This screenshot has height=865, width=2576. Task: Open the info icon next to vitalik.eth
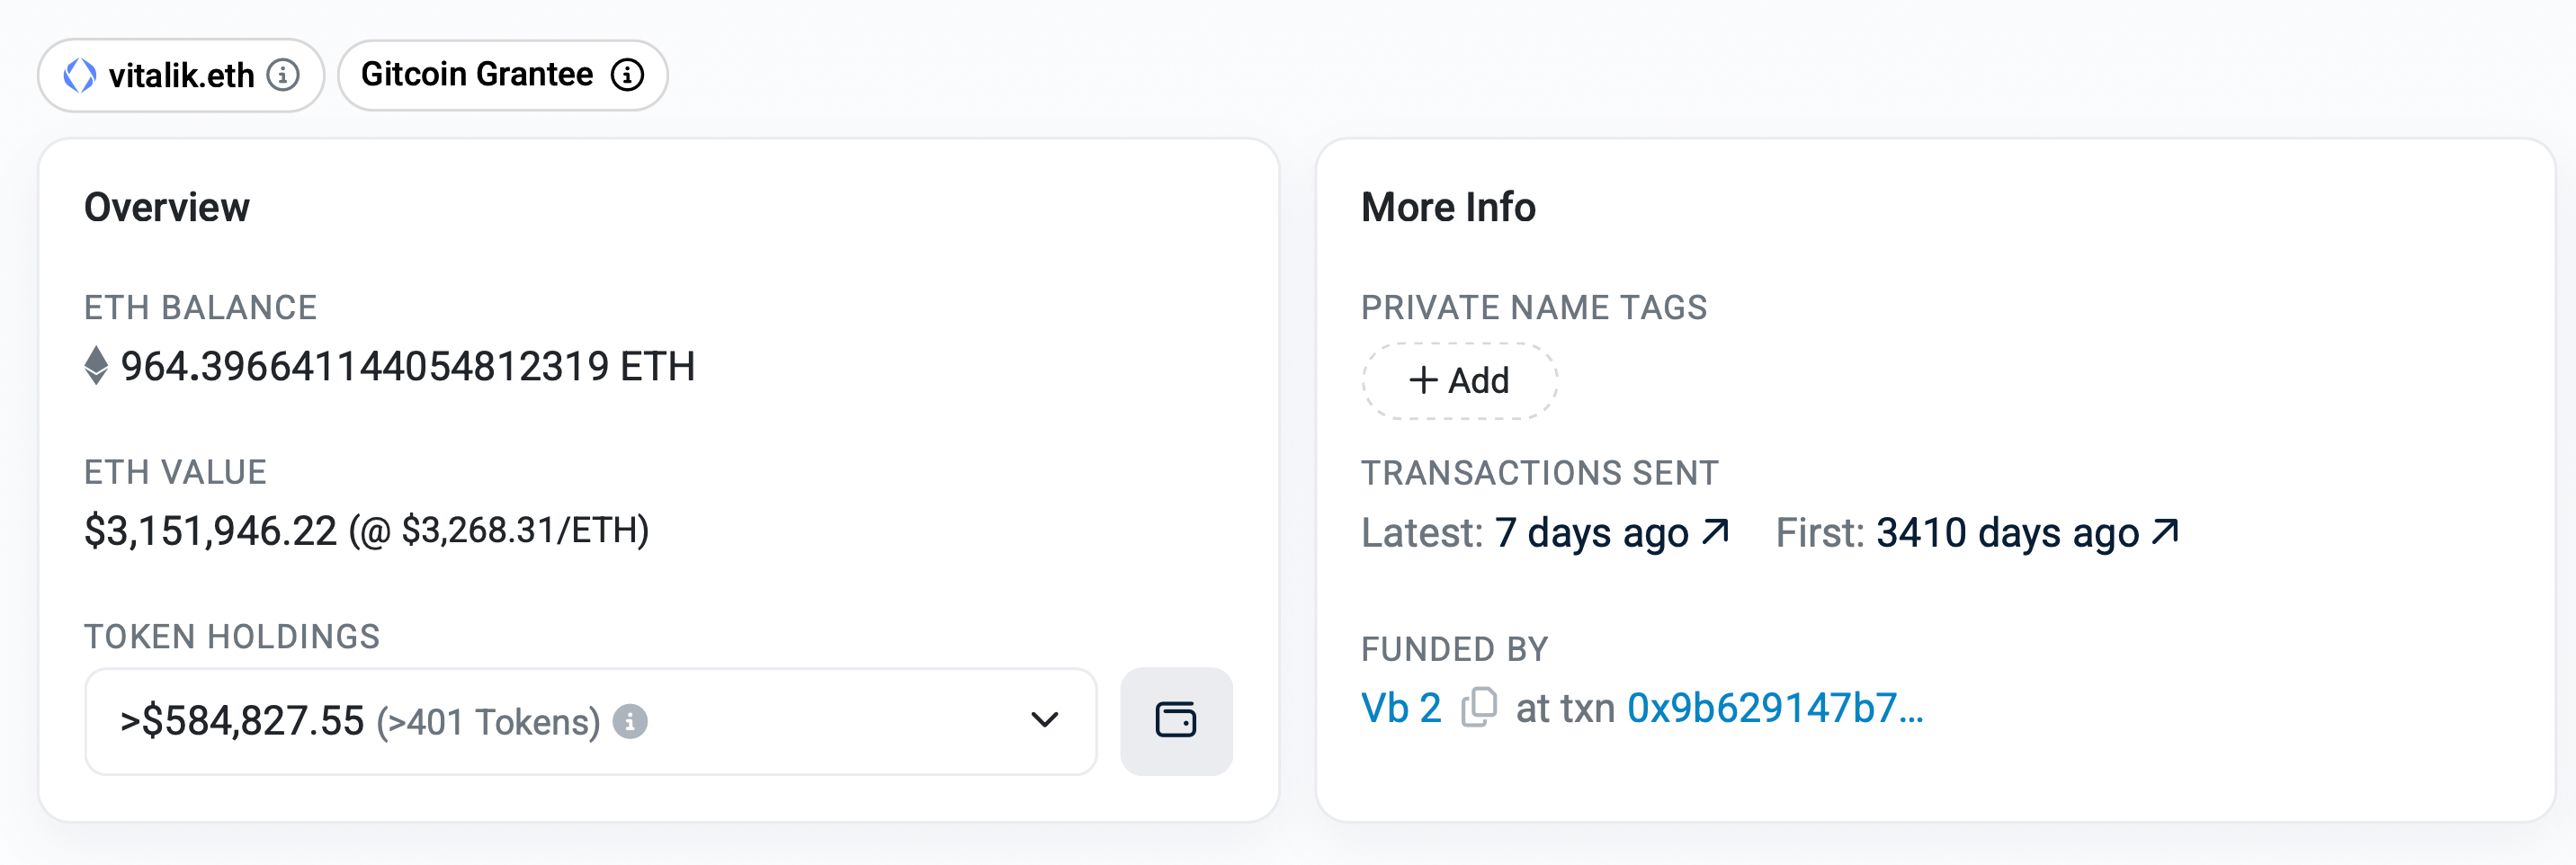[x=283, y=75]
